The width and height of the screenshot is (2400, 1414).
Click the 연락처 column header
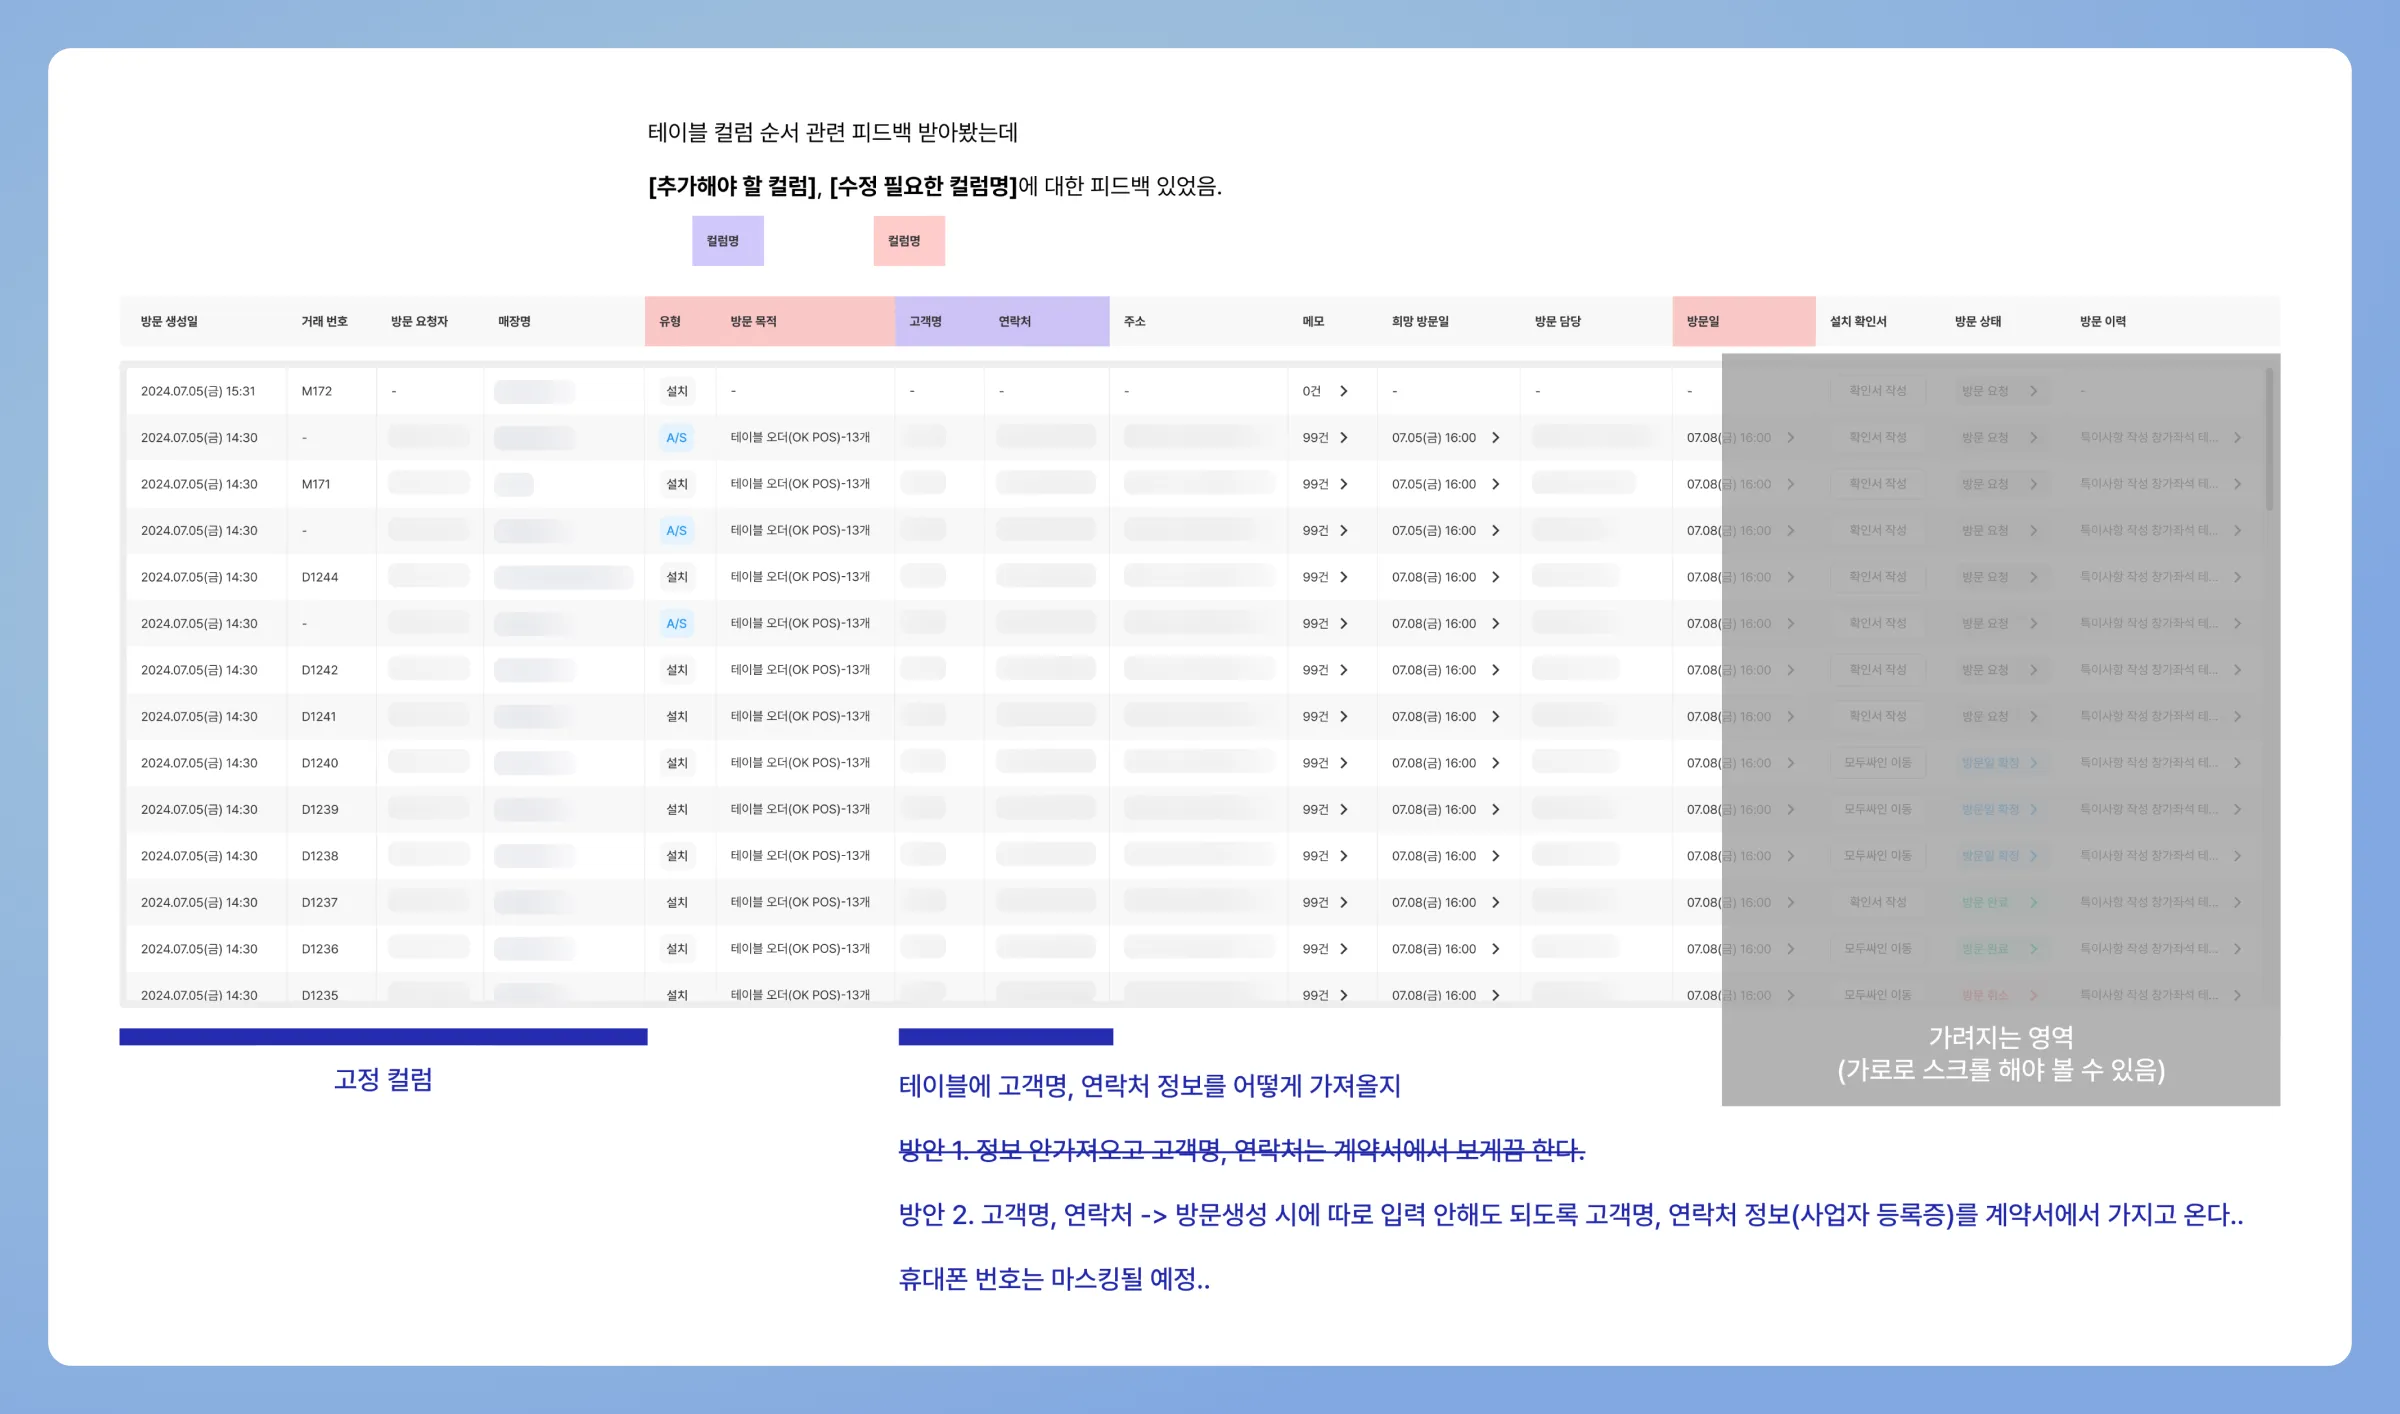tap(1014, 321)
